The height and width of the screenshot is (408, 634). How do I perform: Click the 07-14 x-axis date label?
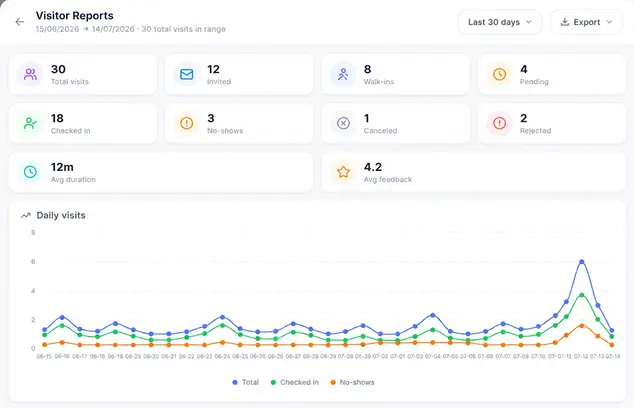tap(613, 357)
